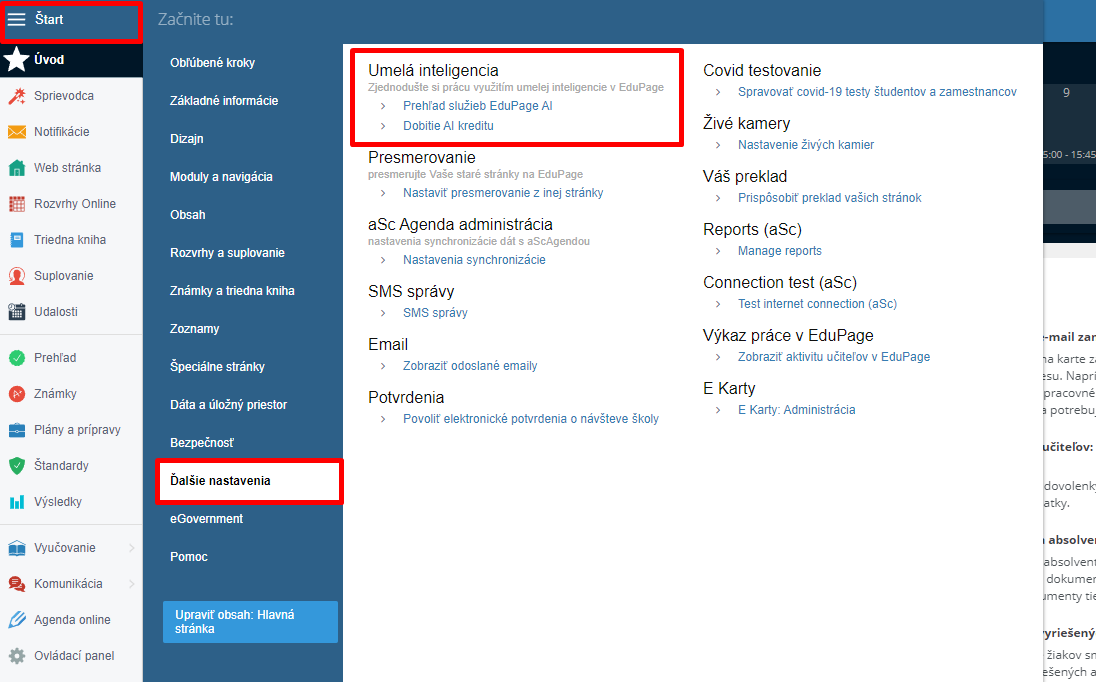
Task: Select Rozvrhy a suplovanie menu item
Action: tap(227, 253)
